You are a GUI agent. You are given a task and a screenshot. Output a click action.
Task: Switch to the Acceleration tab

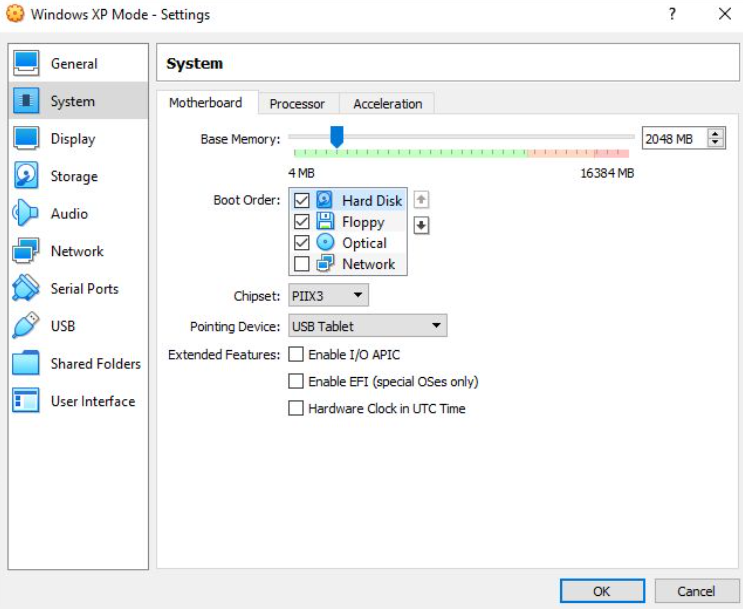(388, 104)
